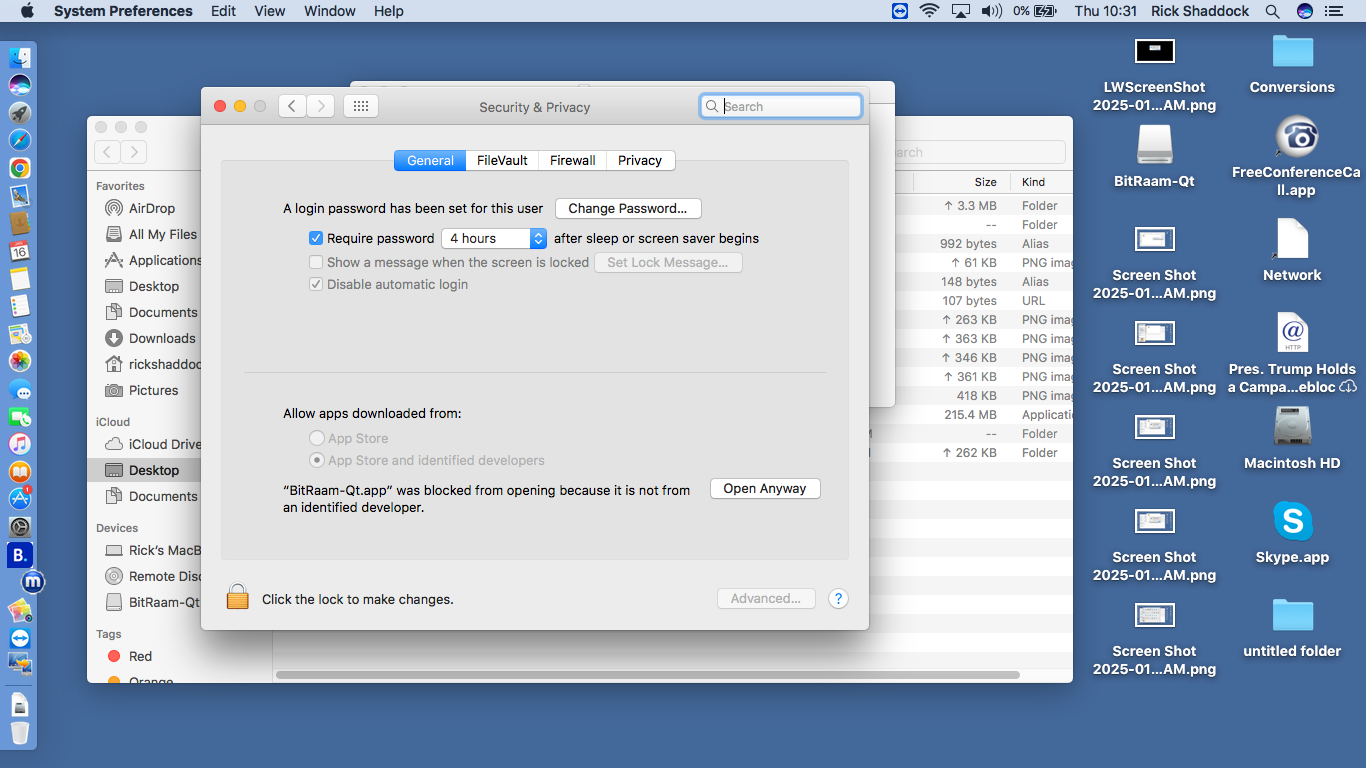Open the Skype.app desktop icon
Image resolution: width=1366 pixels, height=768 pixels.
point(1292,522)
